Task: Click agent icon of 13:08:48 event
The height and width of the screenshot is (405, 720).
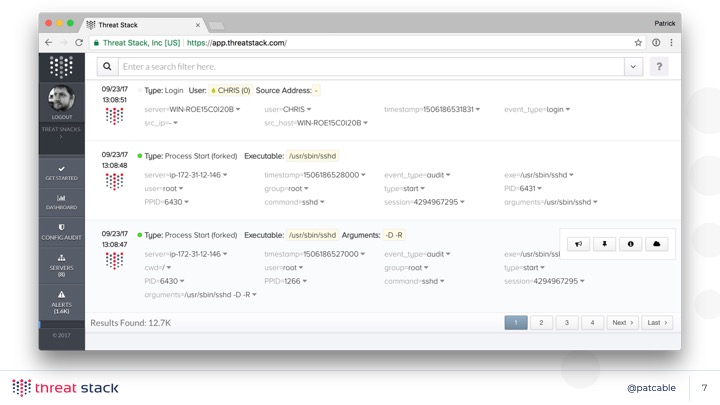Action: click(x=114, y=181)
